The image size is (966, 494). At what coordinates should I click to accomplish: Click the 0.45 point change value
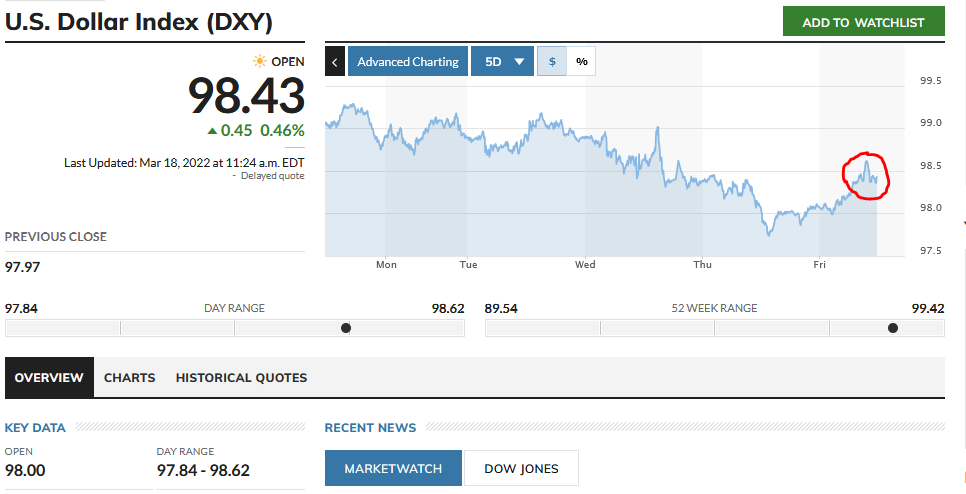[x=237, y=130]
